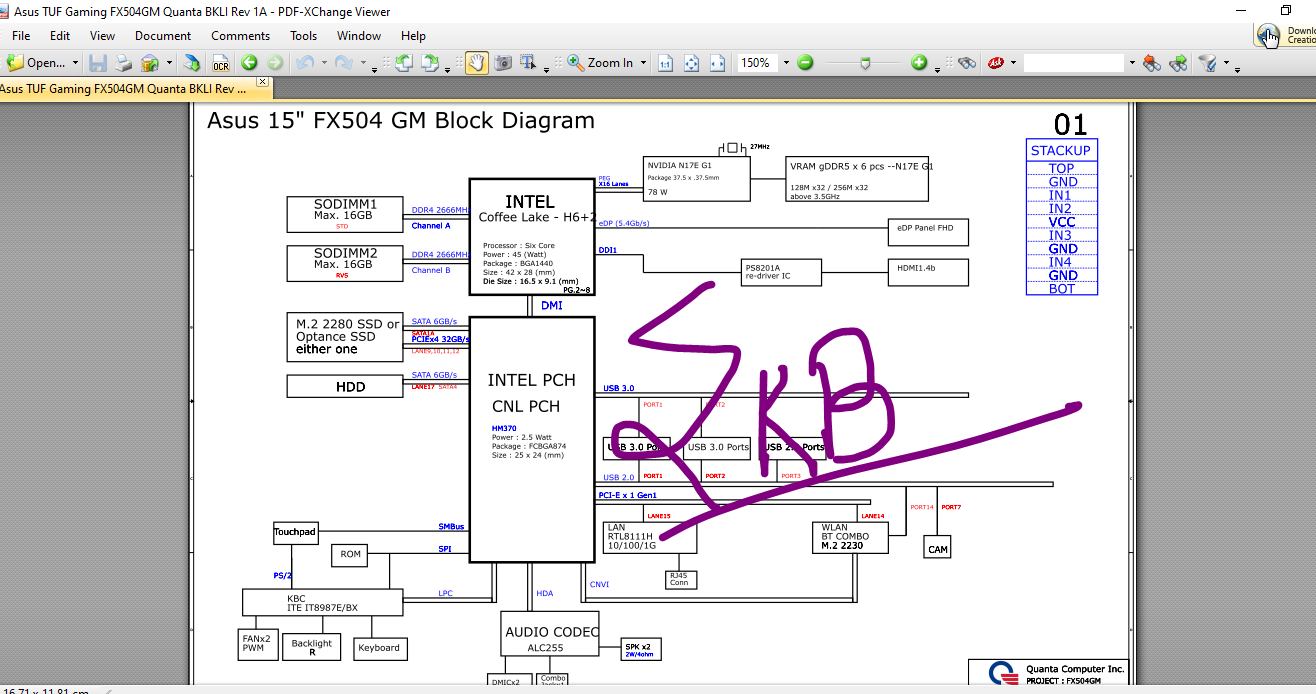This screenshot has width=1316, height=694.
Task: Expand the Zoom In tool dropdown
Action: pyautogui.click(x=643, y=63)
